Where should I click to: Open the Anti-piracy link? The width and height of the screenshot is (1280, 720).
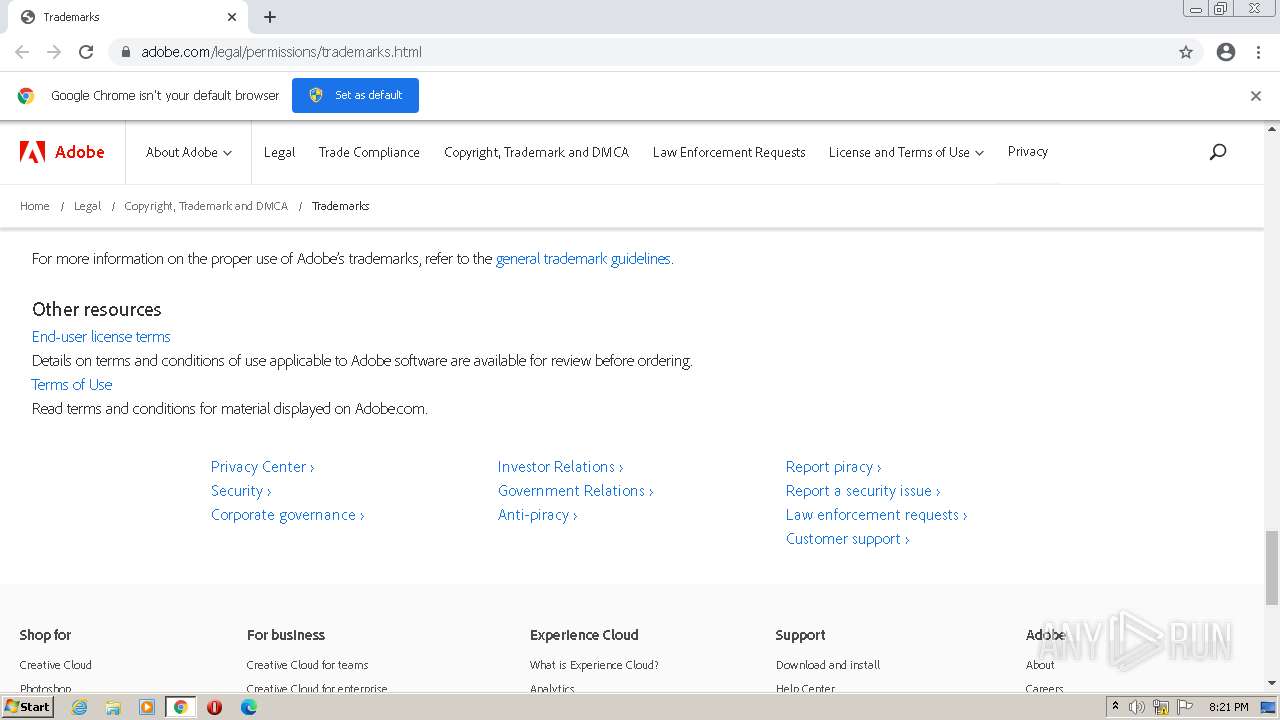tap(537, 515)
